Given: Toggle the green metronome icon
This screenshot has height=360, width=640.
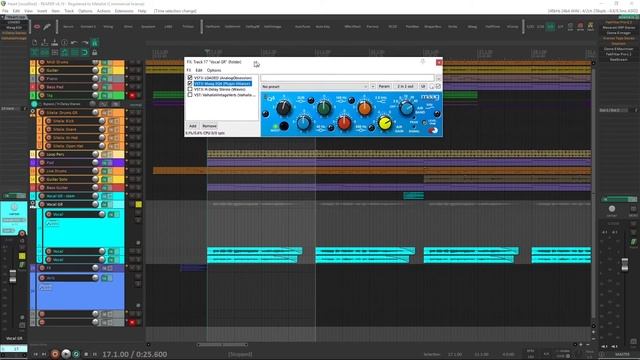Looking at the screenshot, I should pos(94,42).
